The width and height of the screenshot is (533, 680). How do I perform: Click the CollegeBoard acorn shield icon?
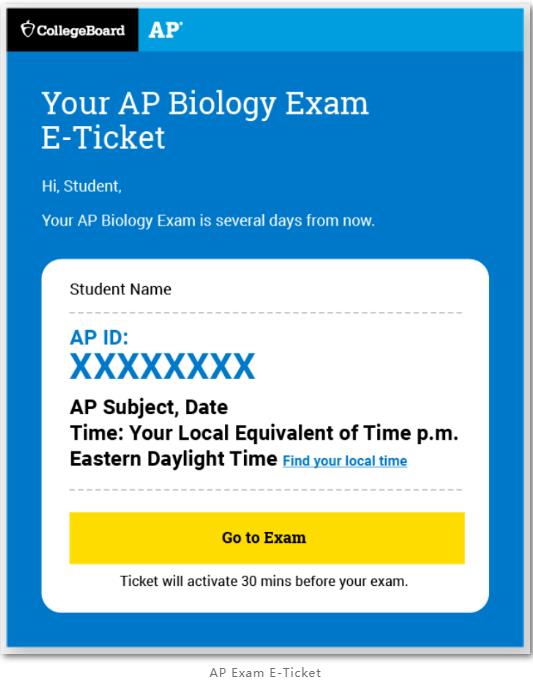click(28, 29)
